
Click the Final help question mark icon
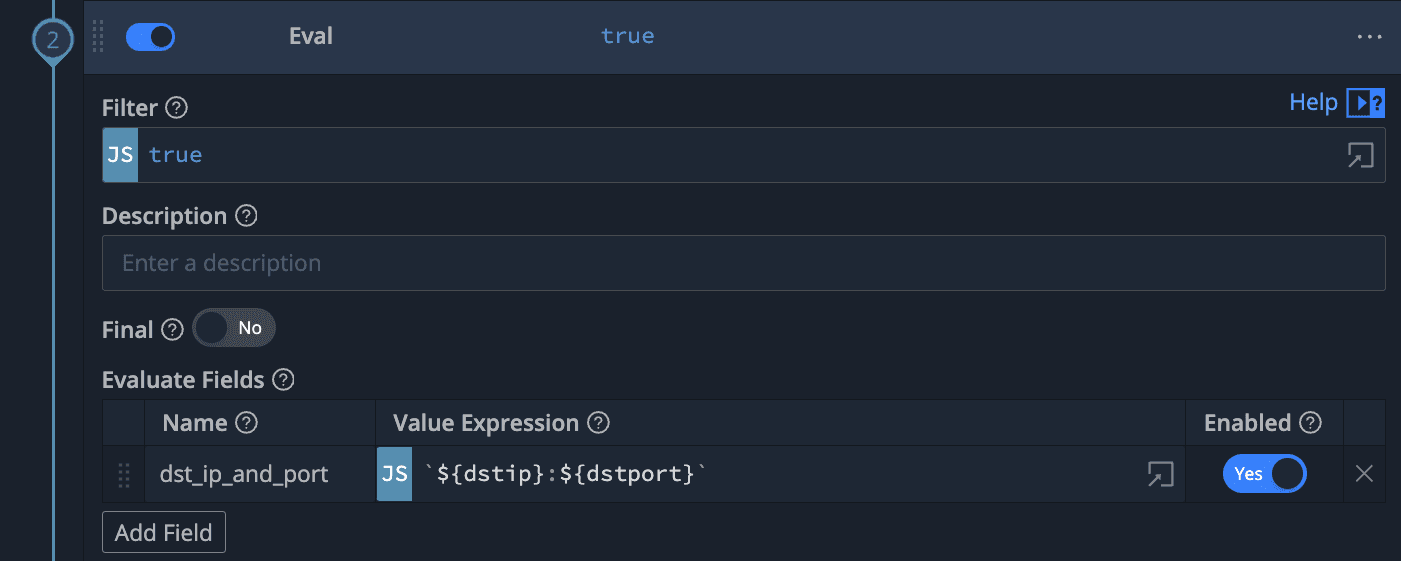coord(173,329)
